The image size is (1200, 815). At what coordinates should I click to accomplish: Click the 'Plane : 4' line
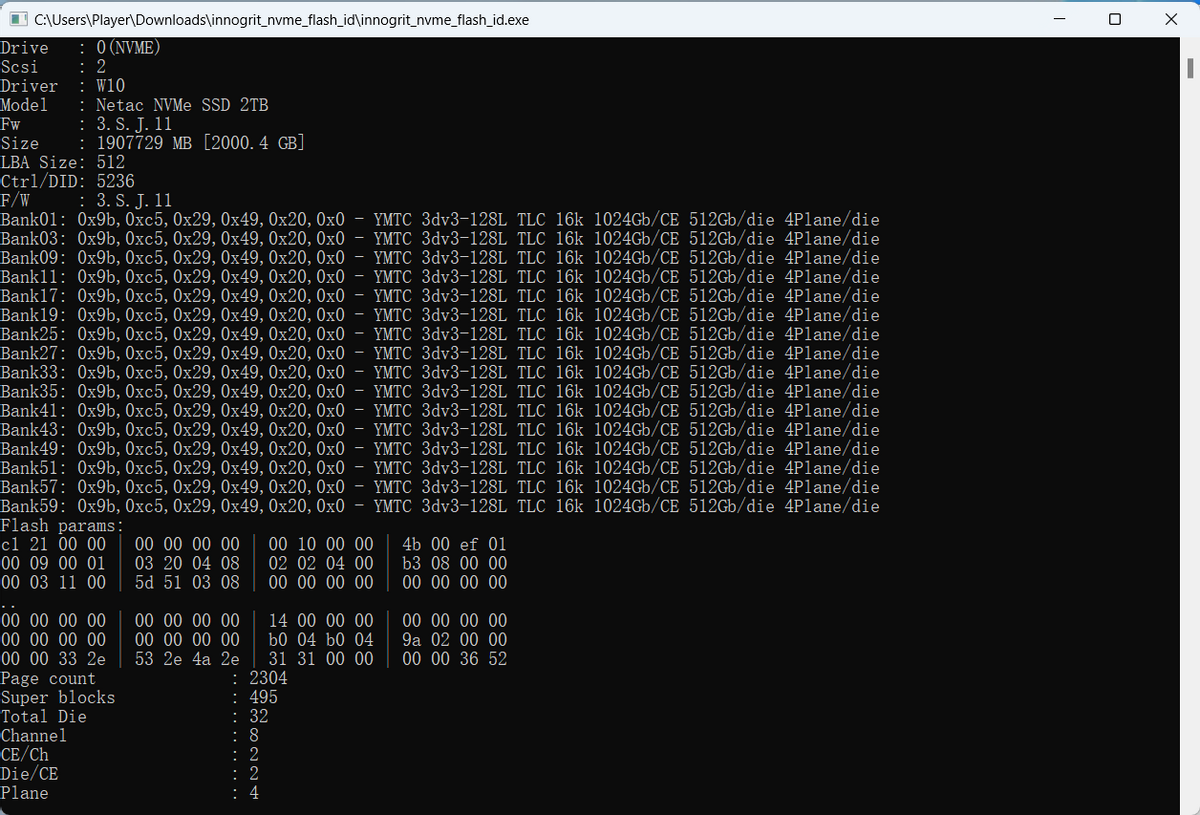coord(130,792)
